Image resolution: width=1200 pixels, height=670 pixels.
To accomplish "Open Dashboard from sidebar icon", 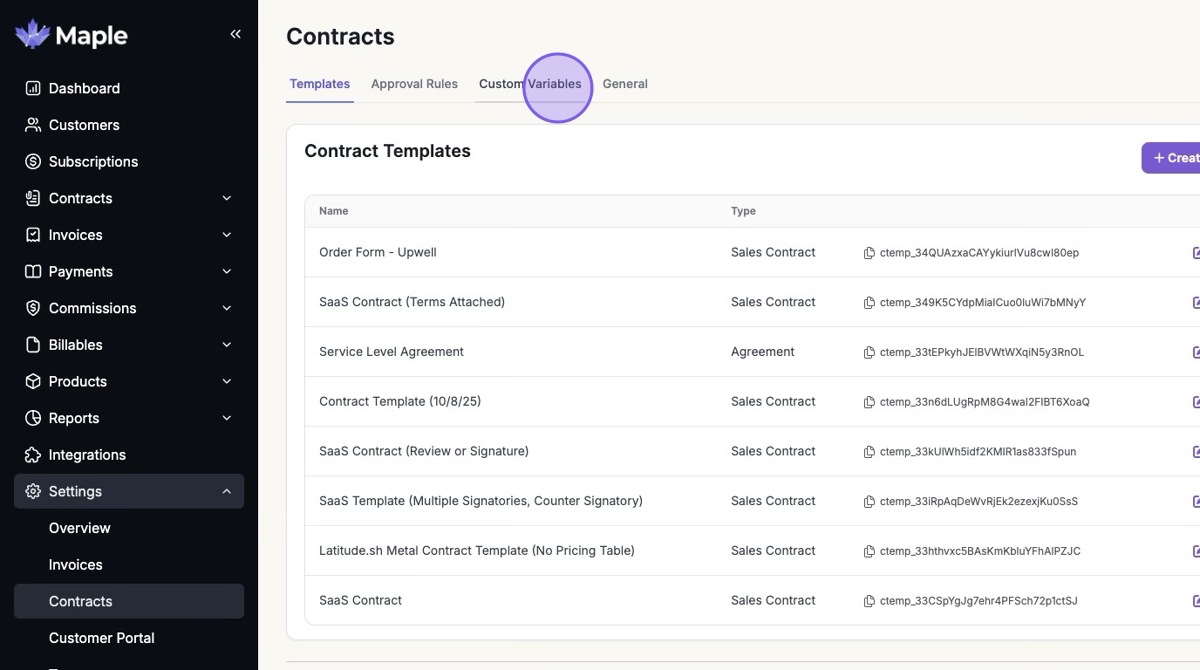I will [33, 88].
